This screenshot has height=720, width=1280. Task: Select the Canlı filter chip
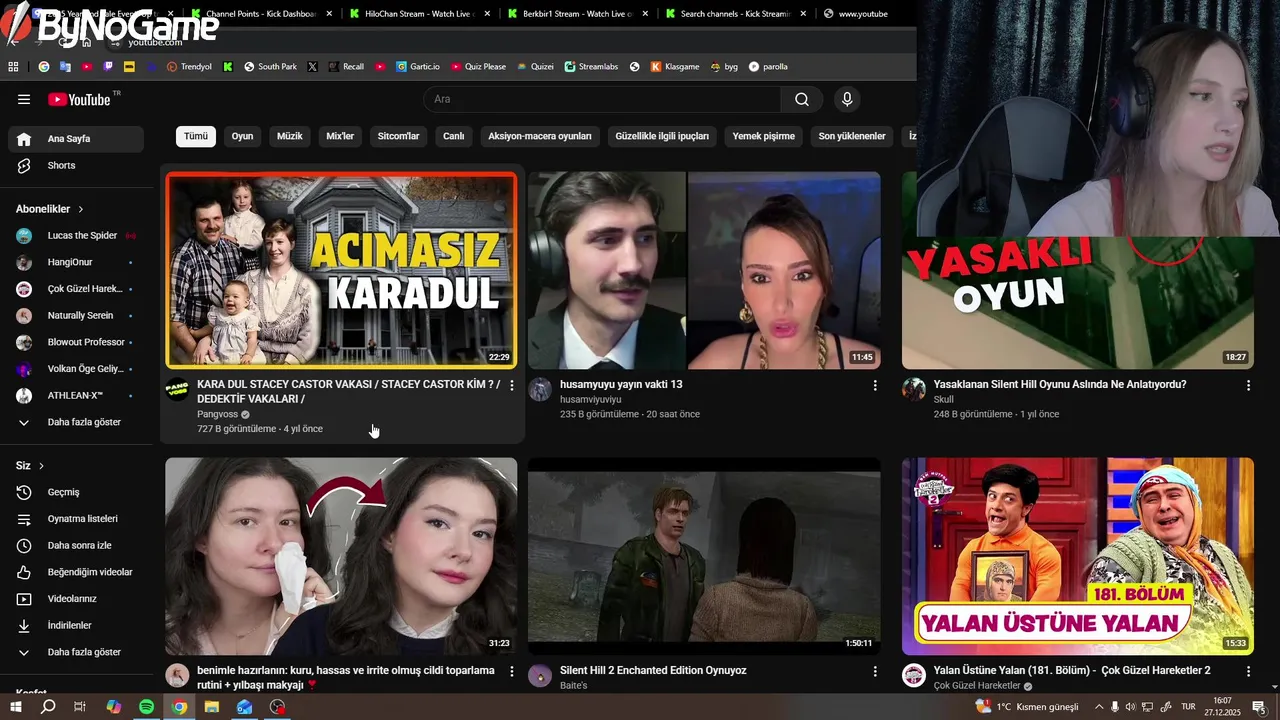pyautogui.click(x=454, y=136)
